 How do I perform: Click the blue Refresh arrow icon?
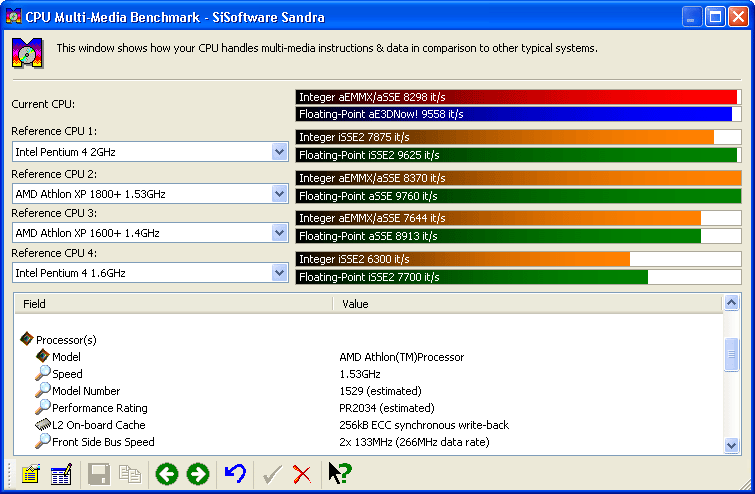click(x=235, y=474)
